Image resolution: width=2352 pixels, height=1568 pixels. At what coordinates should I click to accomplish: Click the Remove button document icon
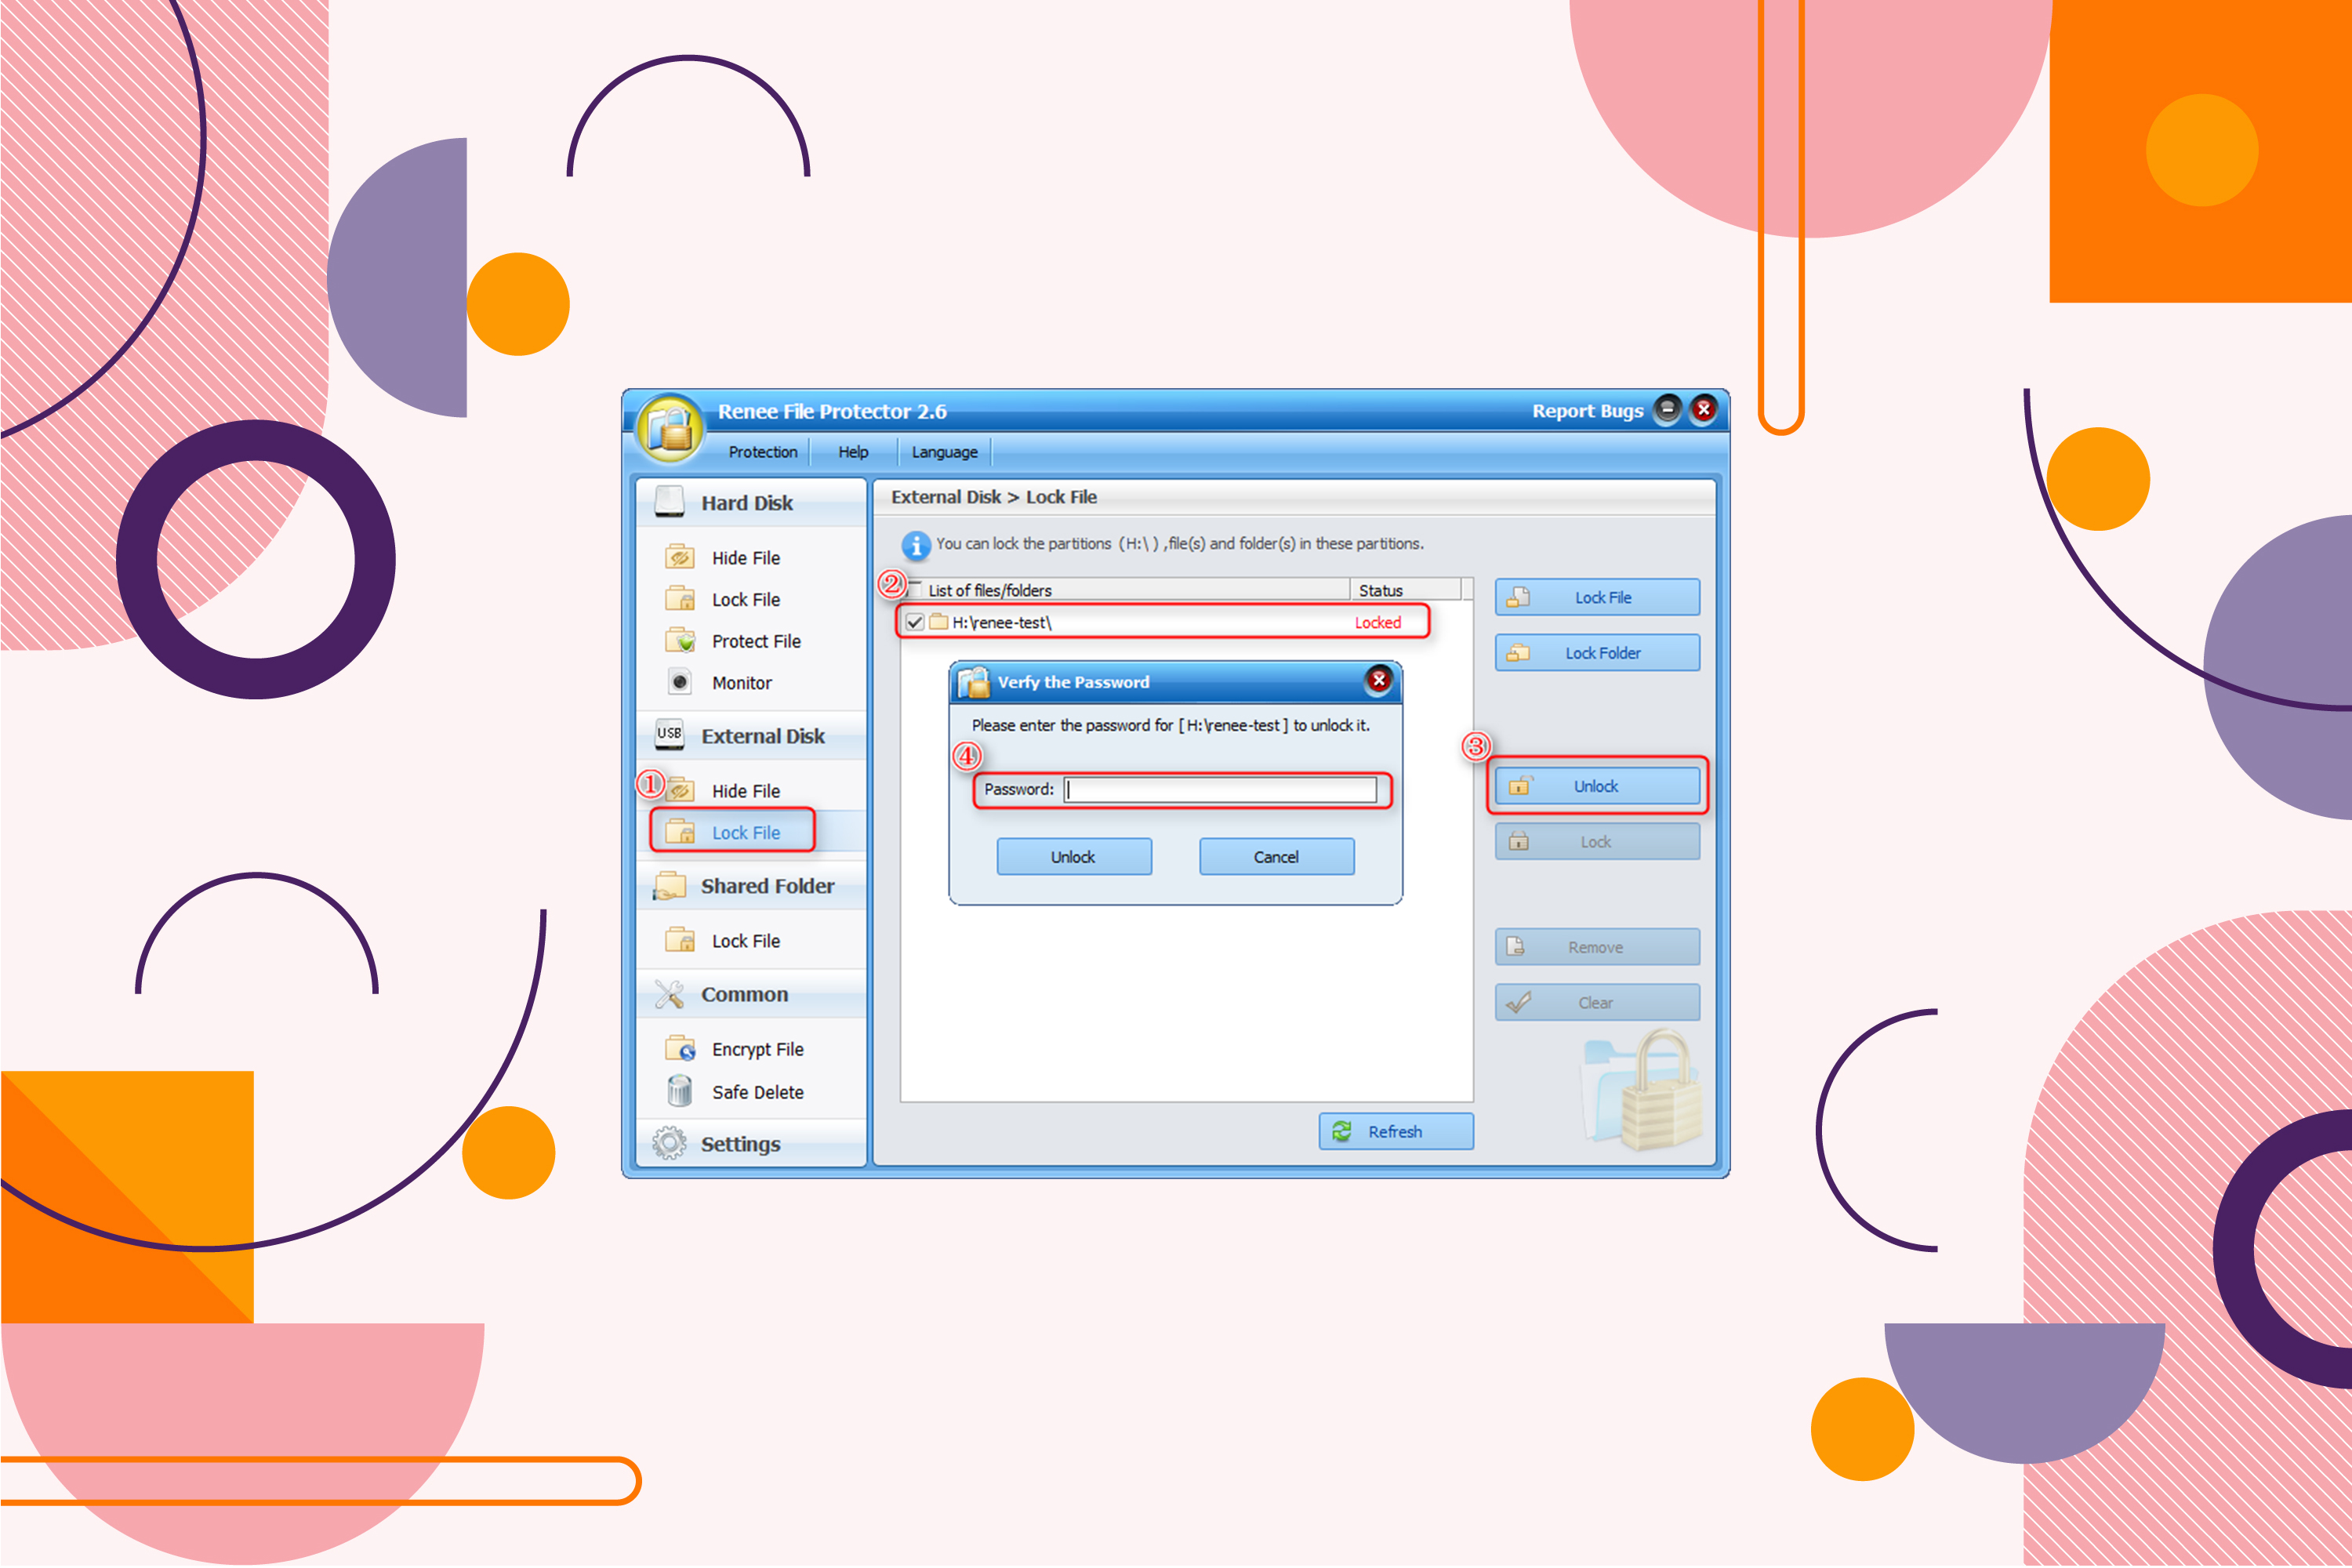click(x=1516, y=946)
